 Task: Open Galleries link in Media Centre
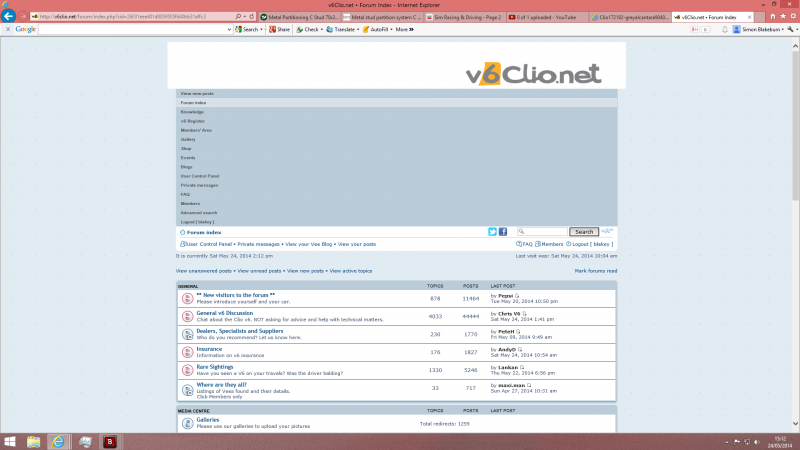point(208,420)
